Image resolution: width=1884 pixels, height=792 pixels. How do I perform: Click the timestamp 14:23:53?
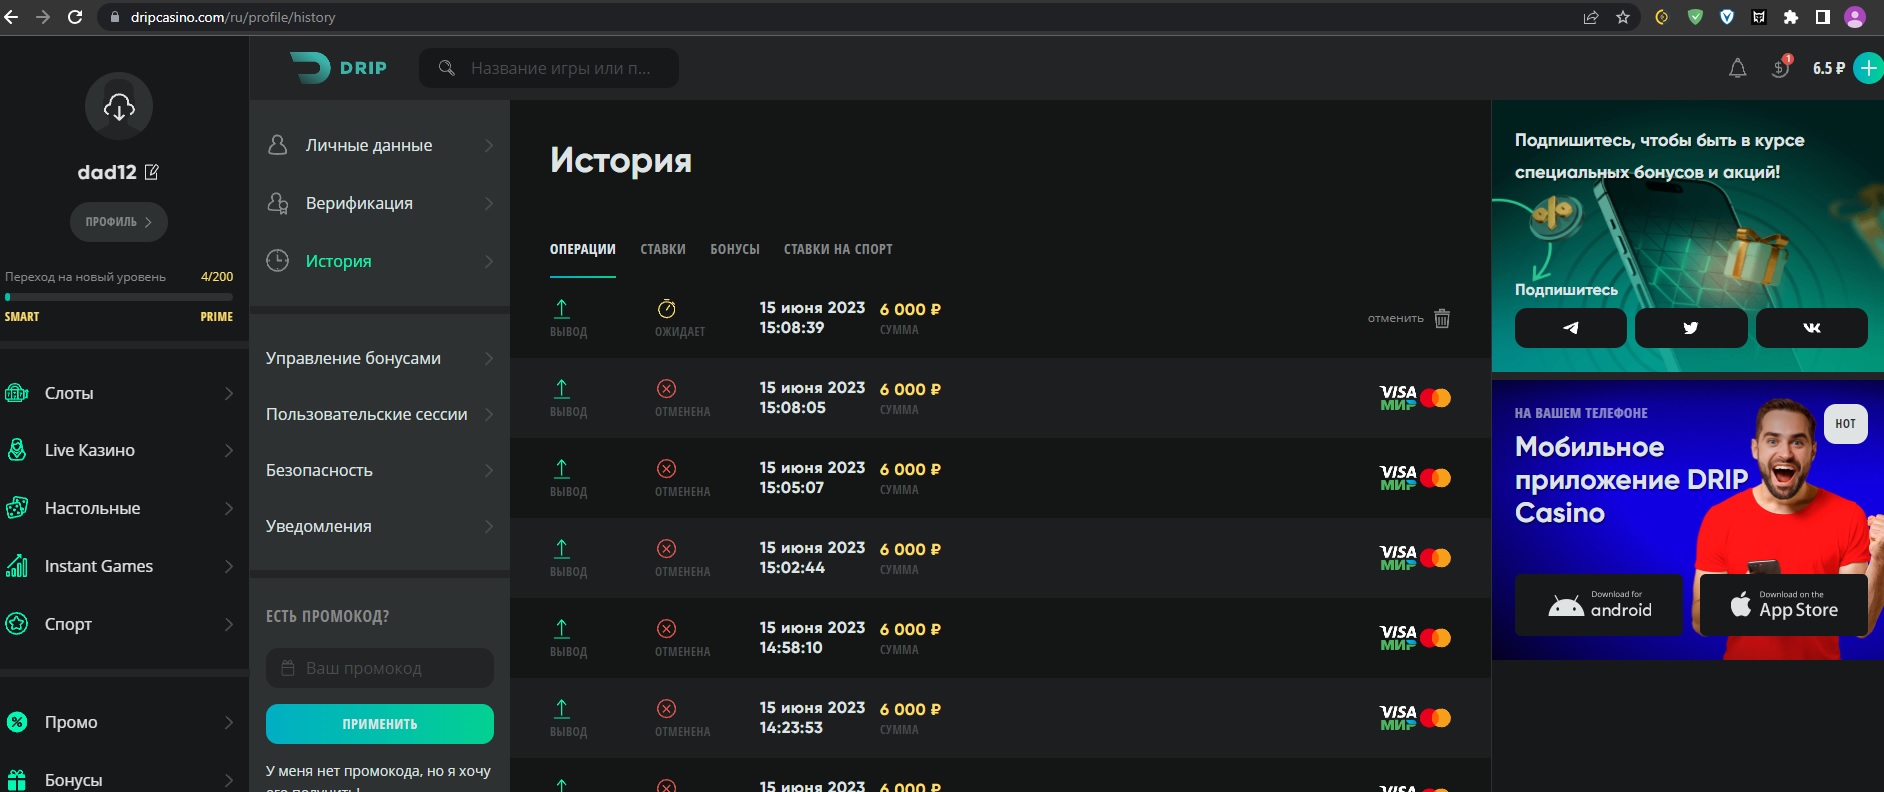click(791, 728)
